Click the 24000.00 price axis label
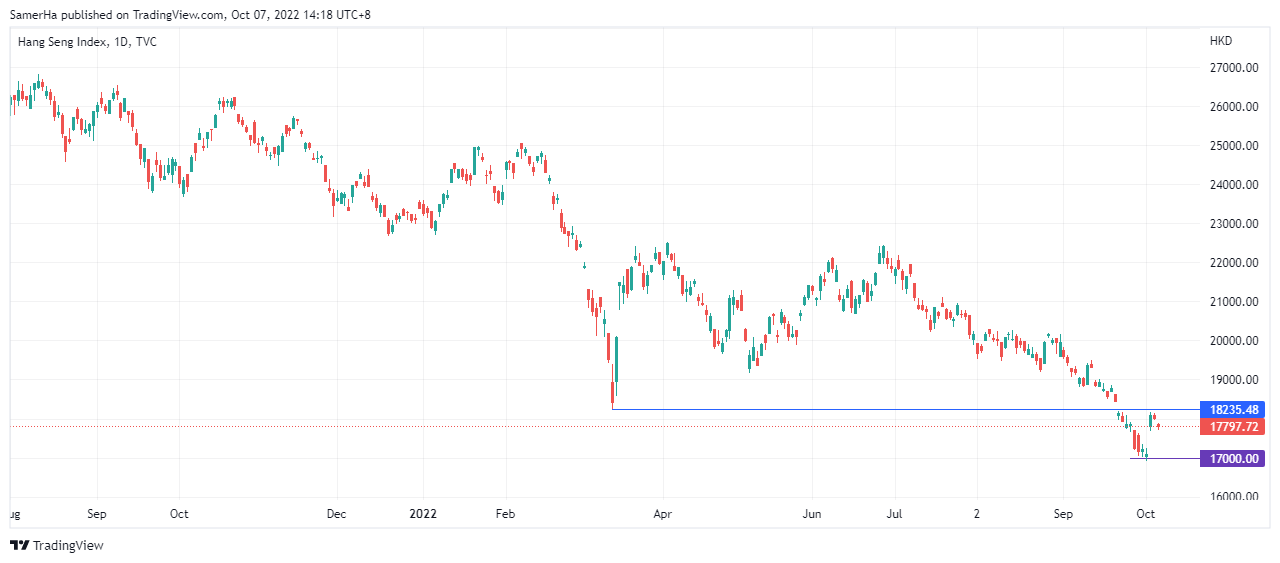Screen dimensions: 1280x563 pos(1235,185)
